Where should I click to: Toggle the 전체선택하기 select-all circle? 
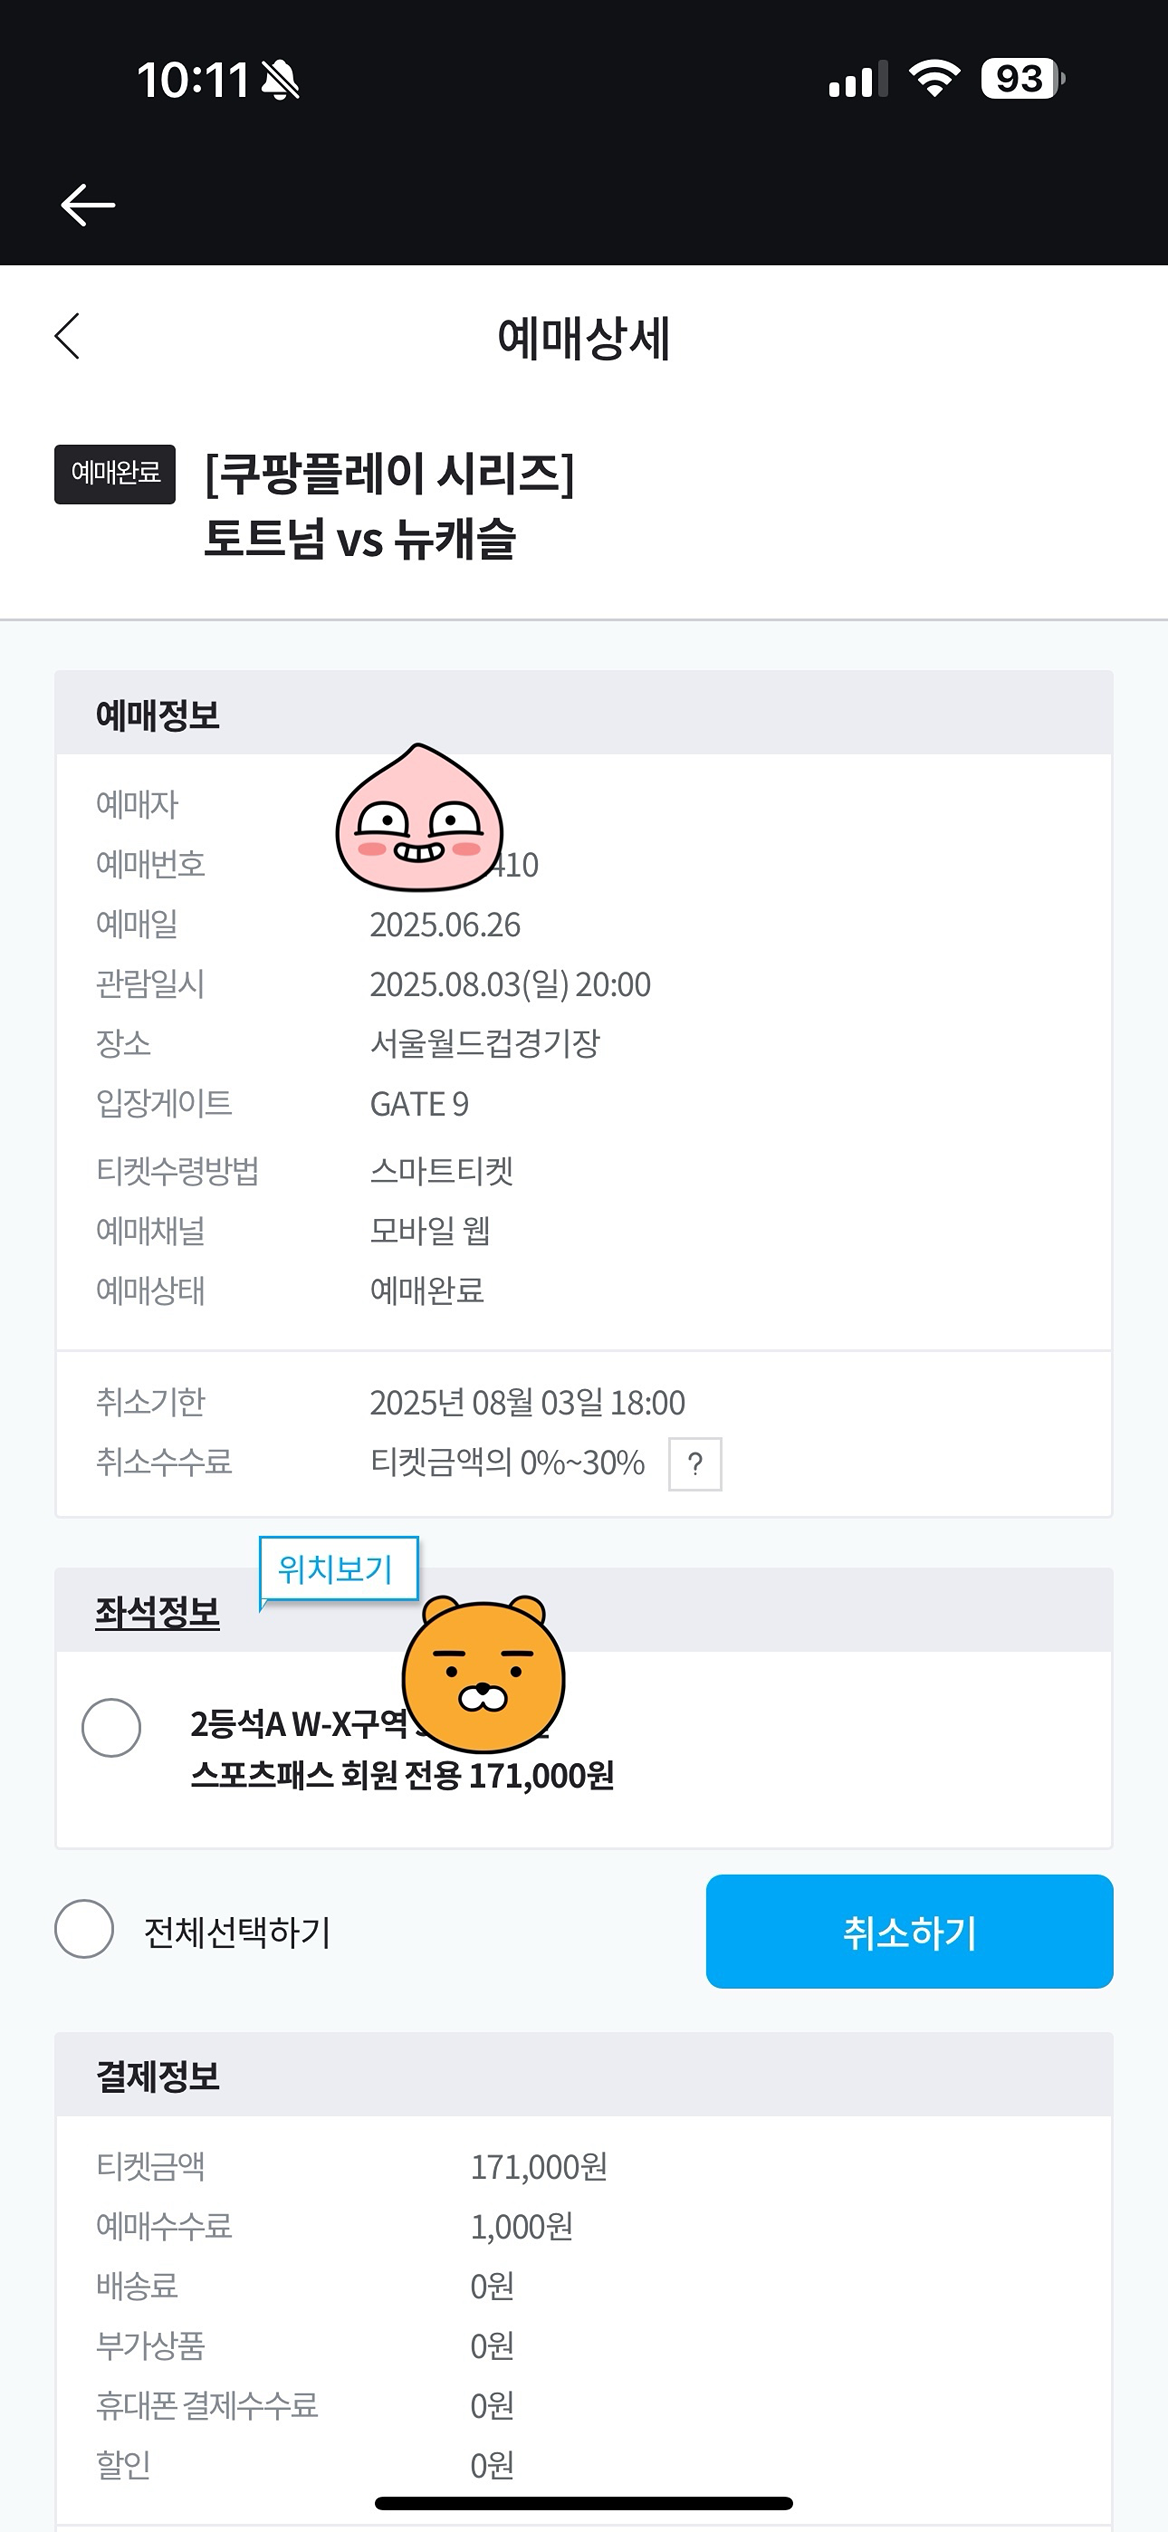point(84,1929)
